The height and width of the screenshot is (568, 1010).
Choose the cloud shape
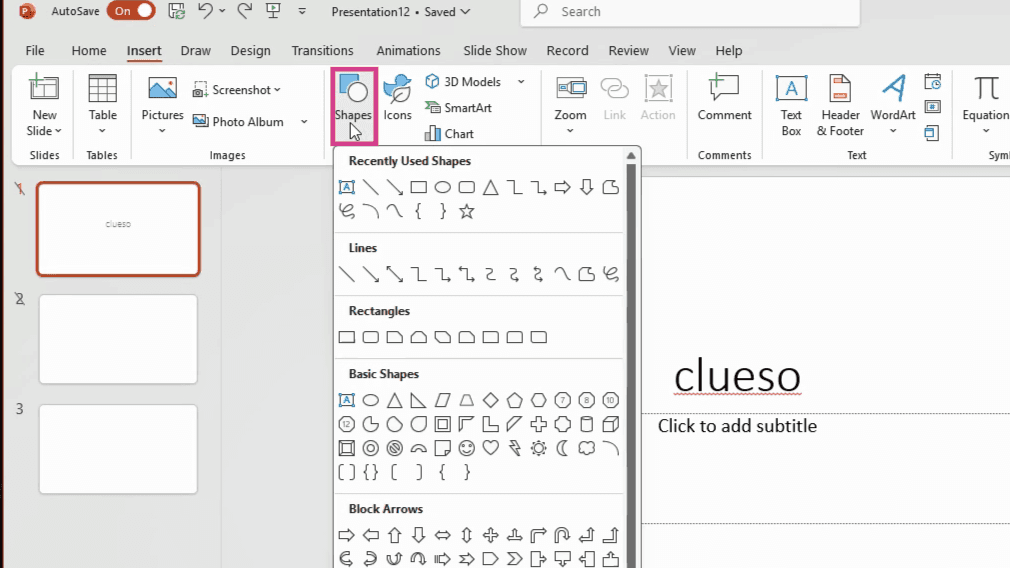(x=586, y=448)
